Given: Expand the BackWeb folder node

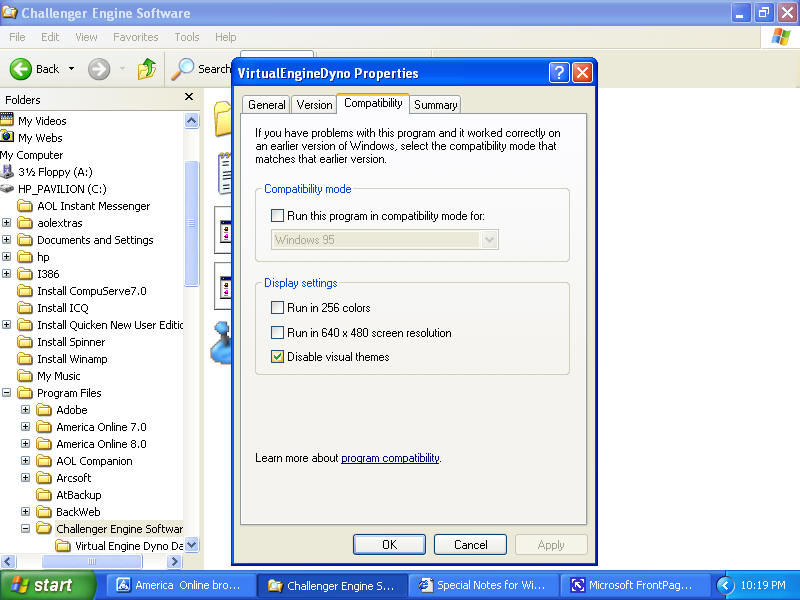Looking at the screenshot, I should [x=26, y=511].
